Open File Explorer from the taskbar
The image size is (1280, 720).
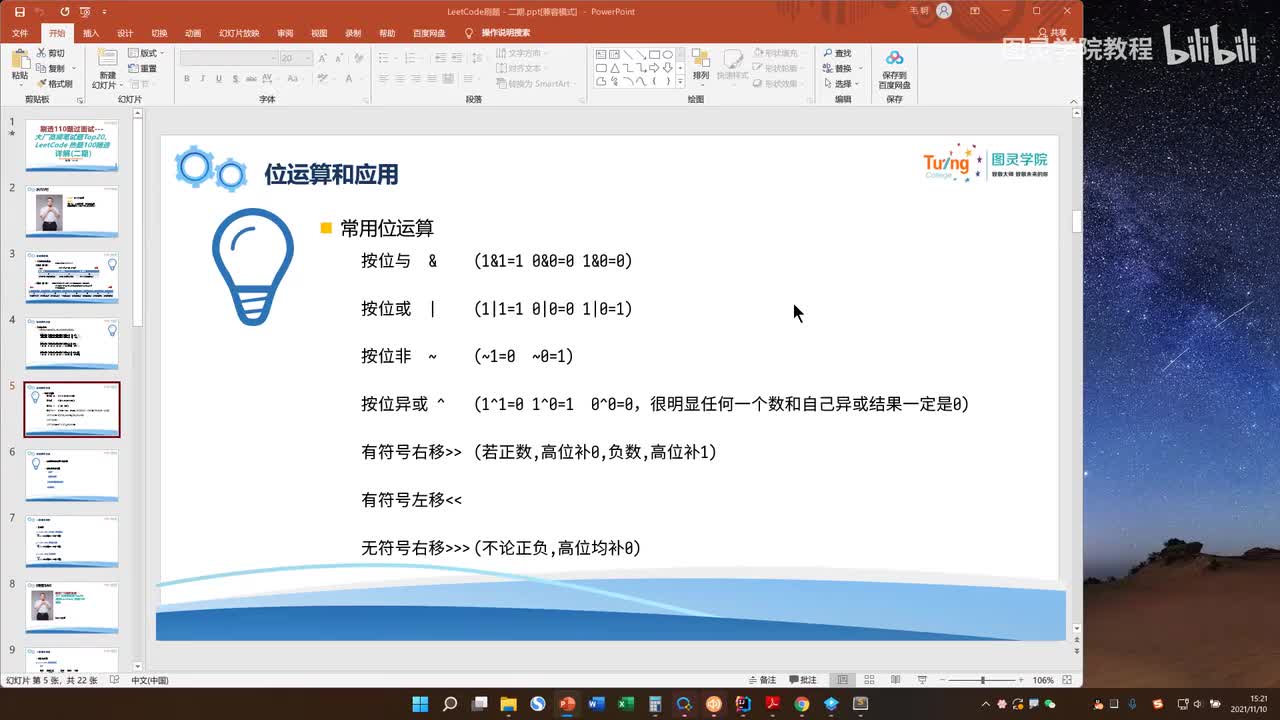point(508,704)
